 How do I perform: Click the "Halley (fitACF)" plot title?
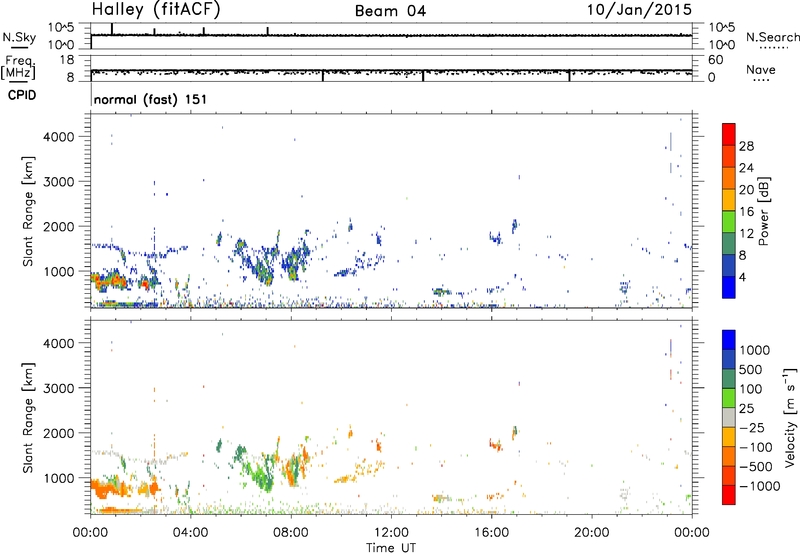156,9
